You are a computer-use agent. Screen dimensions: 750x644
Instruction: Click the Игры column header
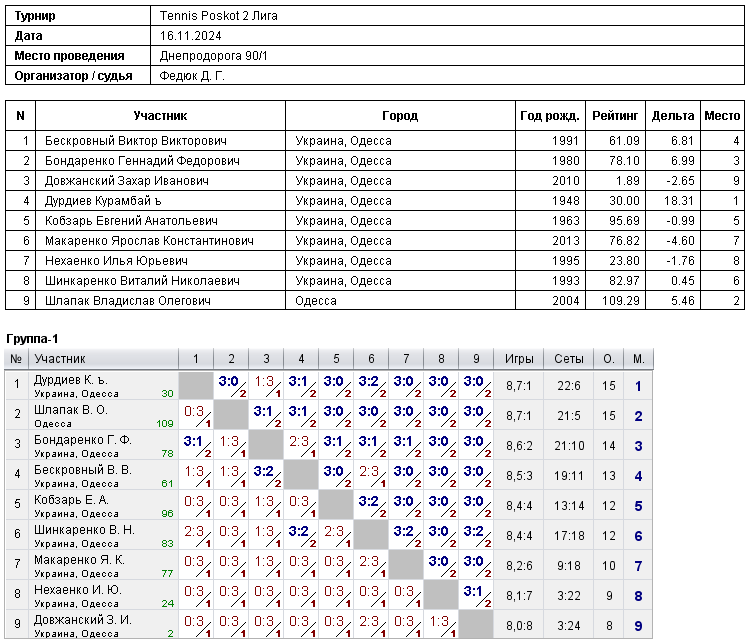click(518, 359)
